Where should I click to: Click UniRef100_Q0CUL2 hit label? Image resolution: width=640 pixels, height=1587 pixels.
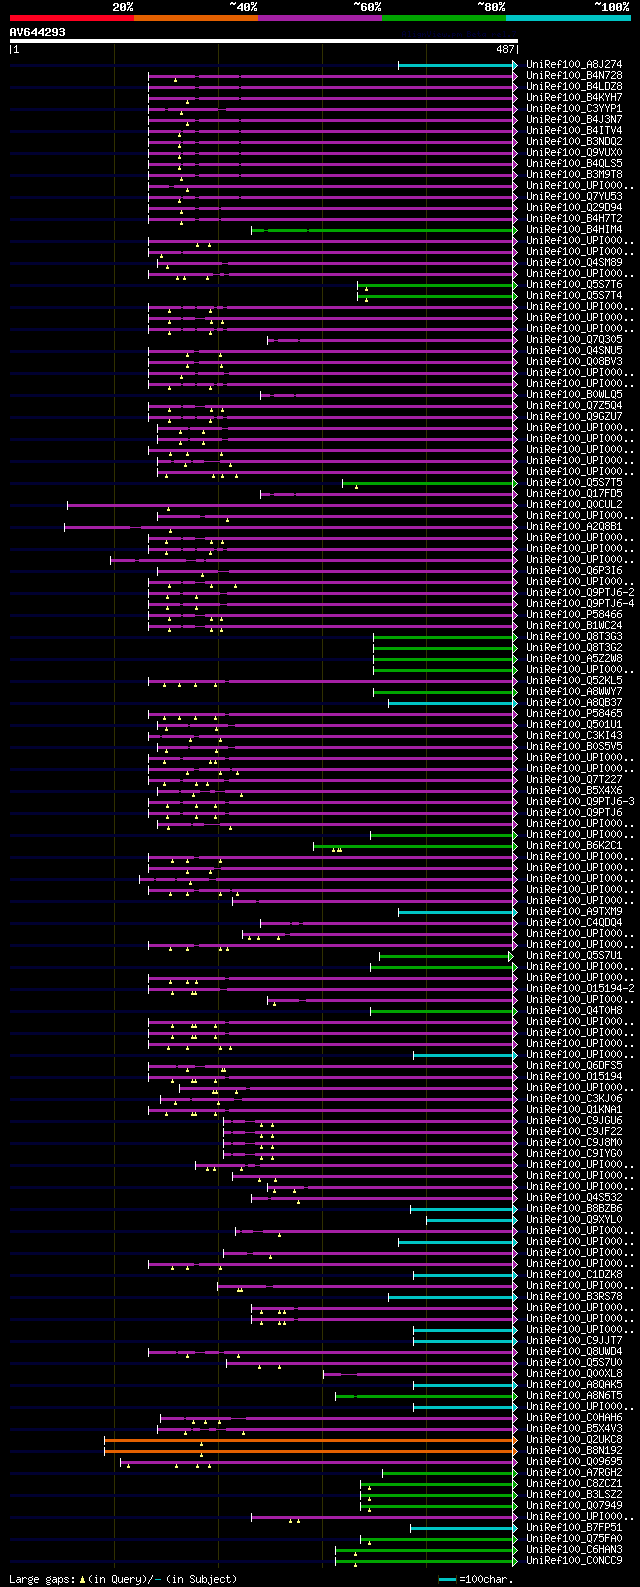click(x=574, y=505)
